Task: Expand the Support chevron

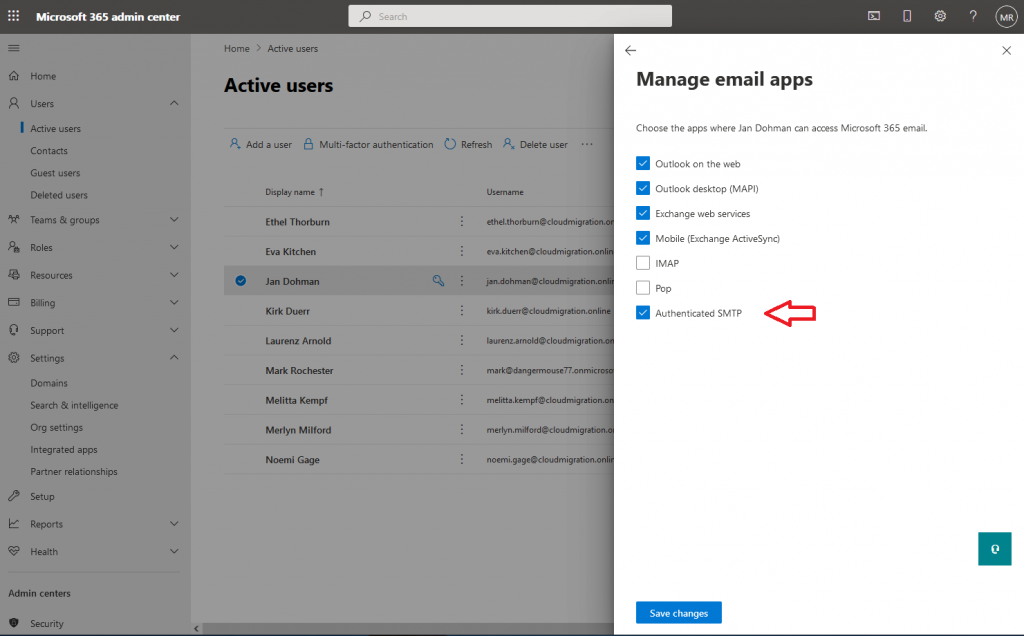Action: 174,330
